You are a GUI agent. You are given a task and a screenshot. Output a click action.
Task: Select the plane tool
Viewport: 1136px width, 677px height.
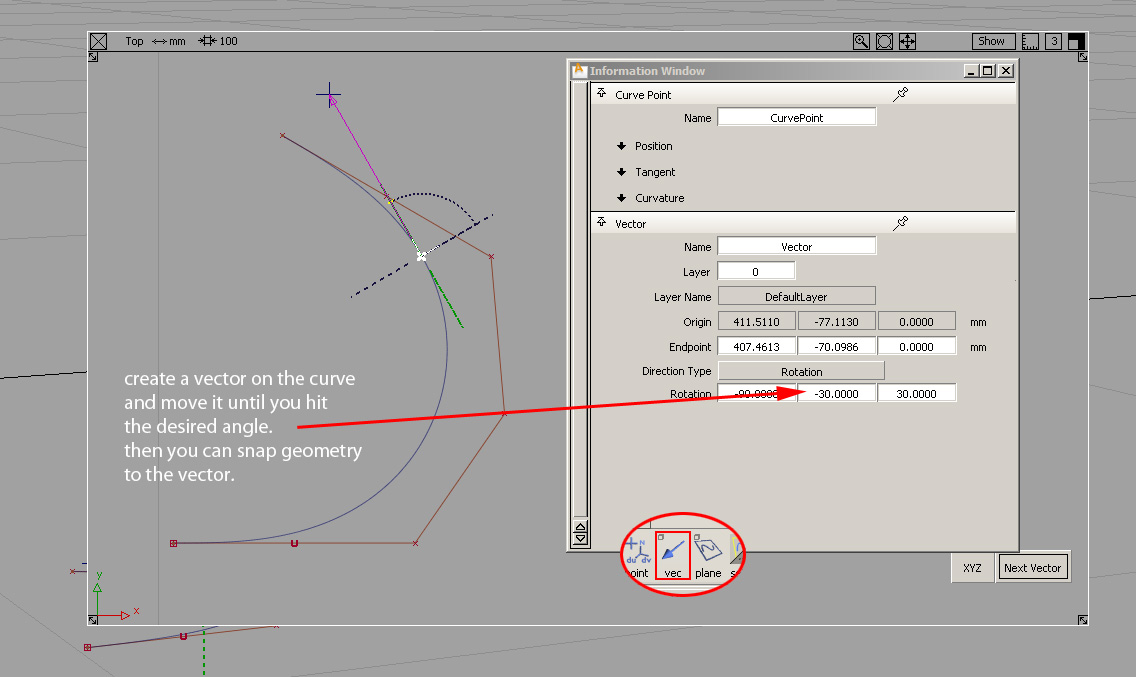tap(708, 552)
